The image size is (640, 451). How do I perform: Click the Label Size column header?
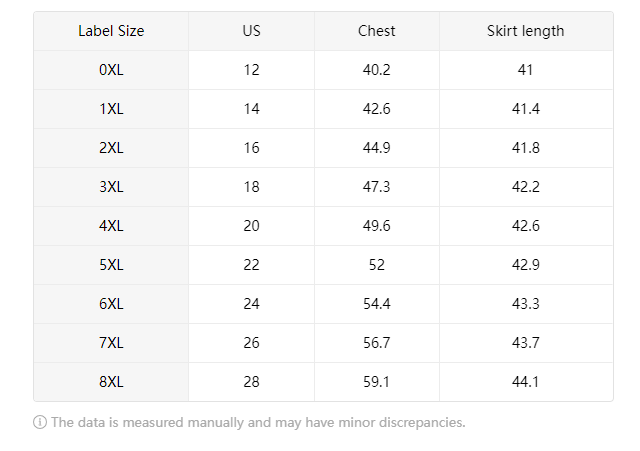pos(111,31)
